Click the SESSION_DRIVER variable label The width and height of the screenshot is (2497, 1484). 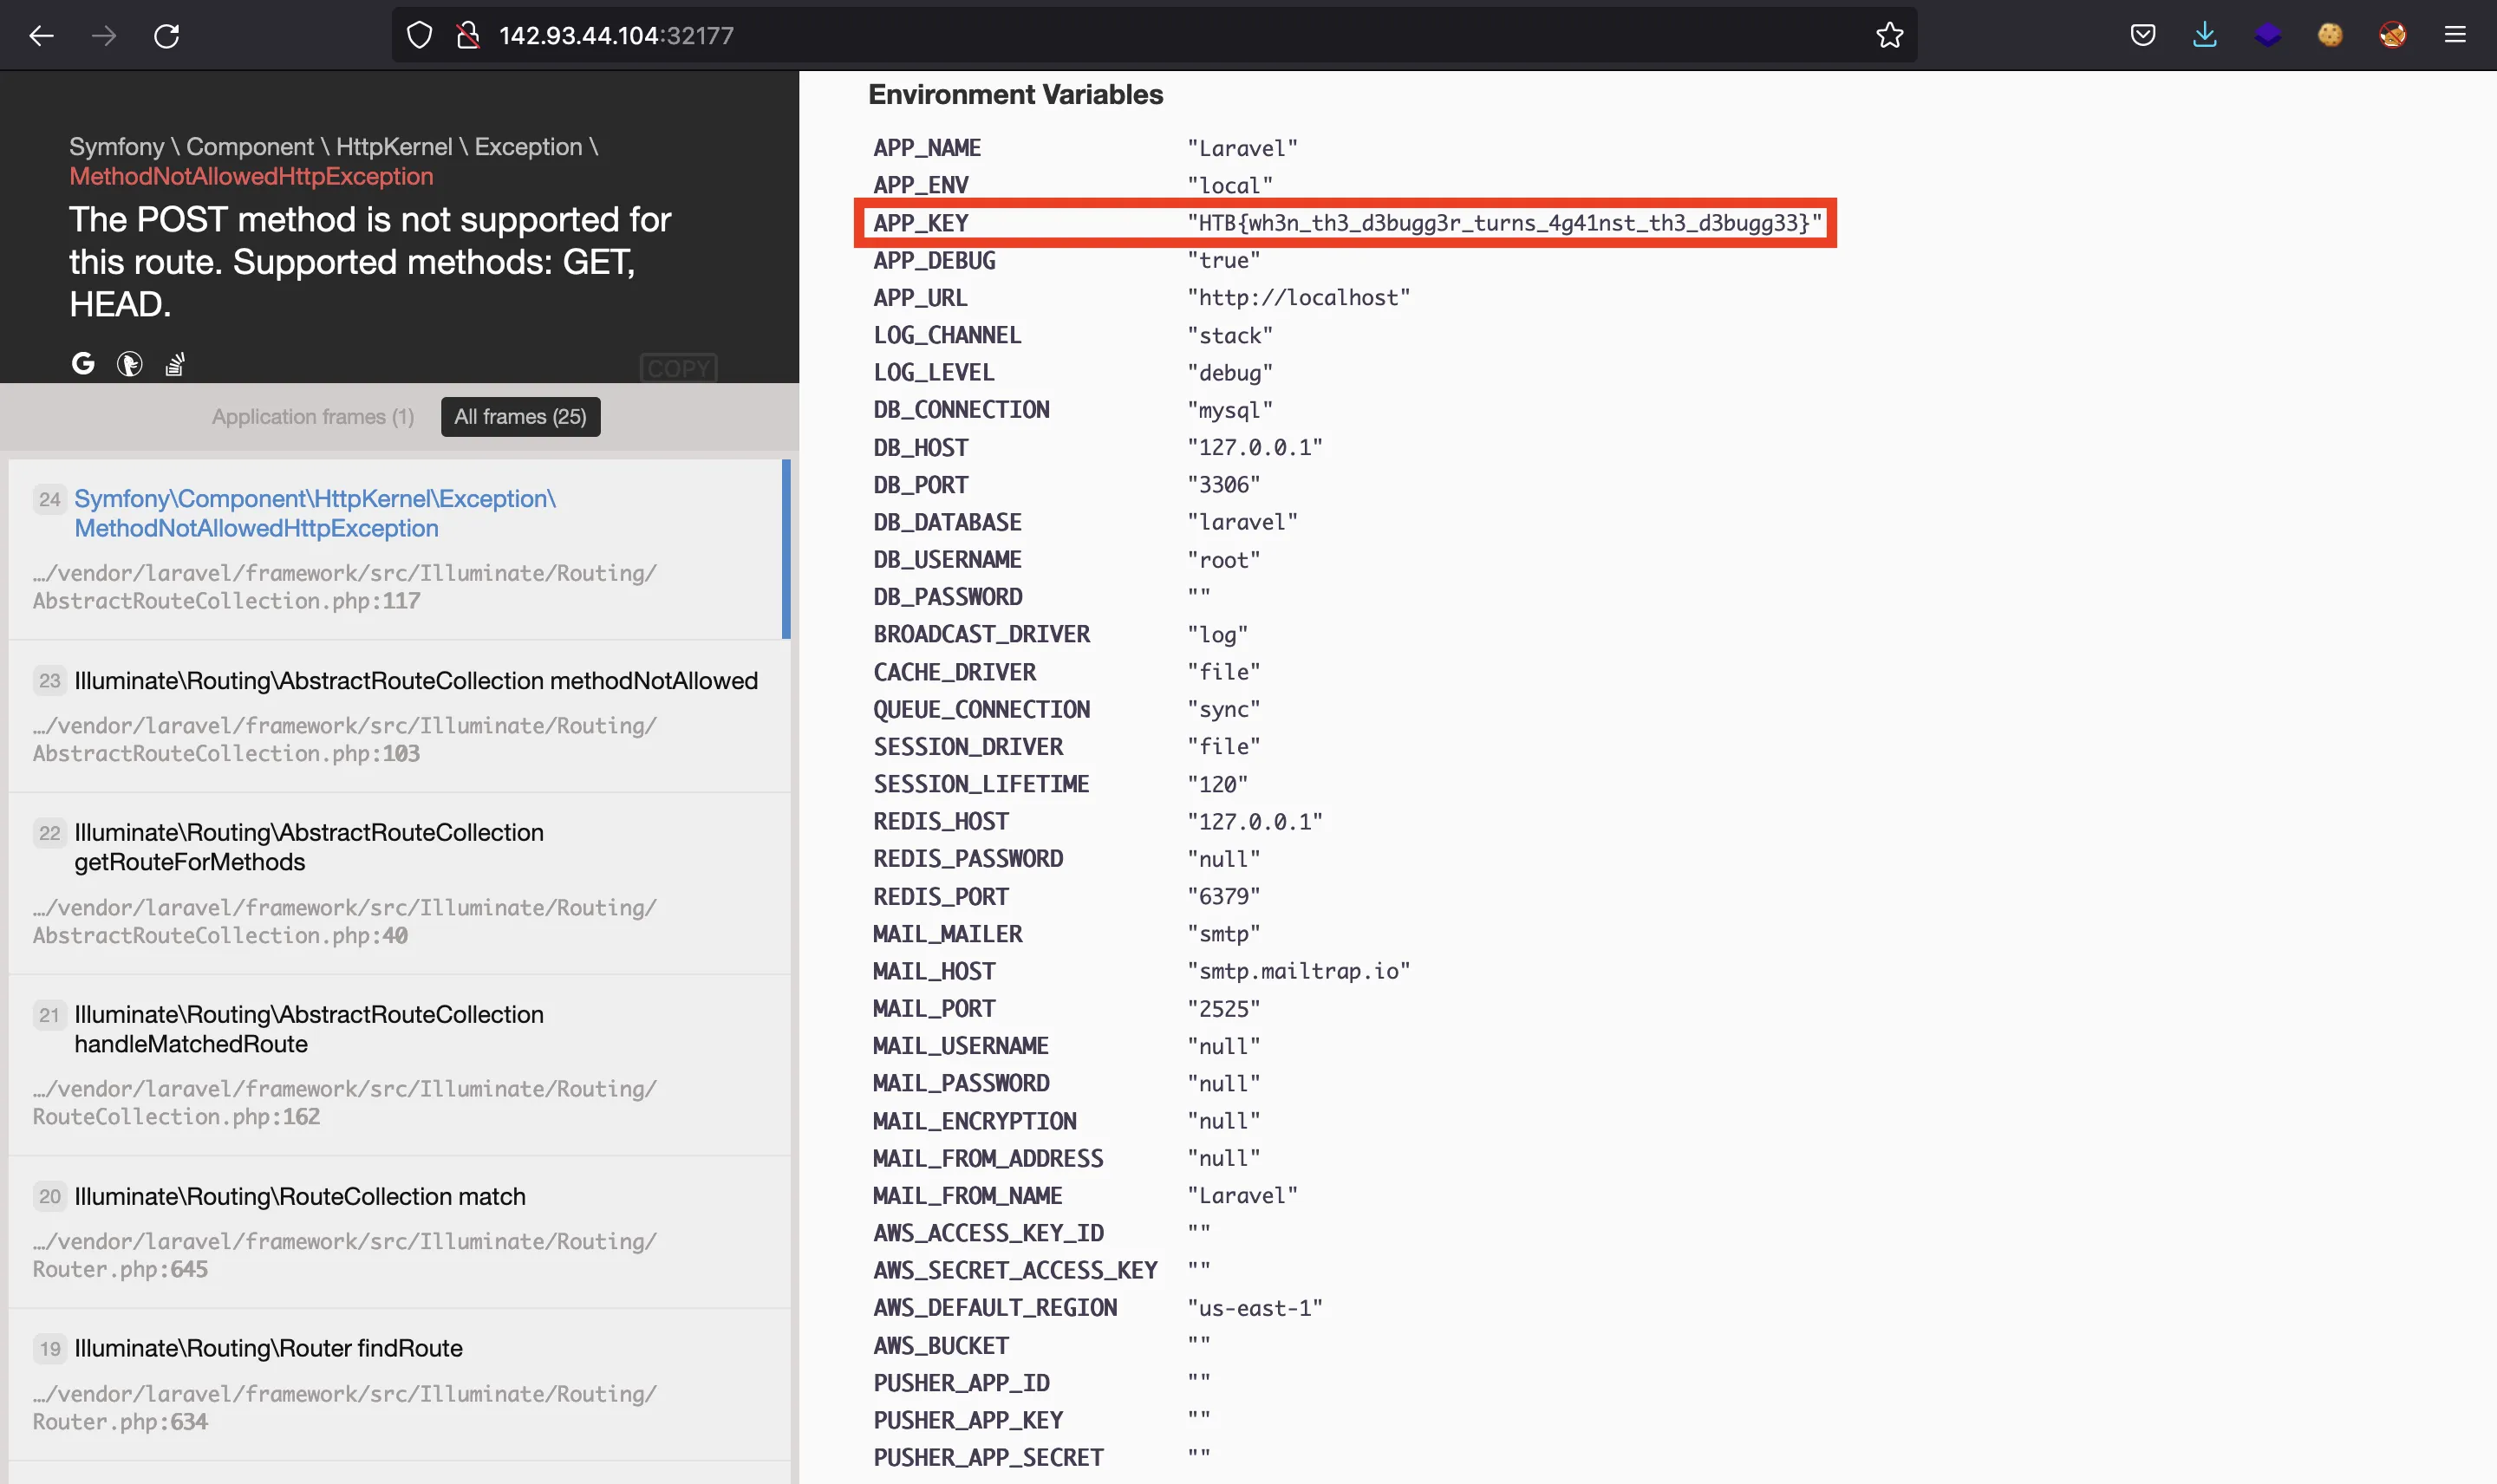point(968,747)
